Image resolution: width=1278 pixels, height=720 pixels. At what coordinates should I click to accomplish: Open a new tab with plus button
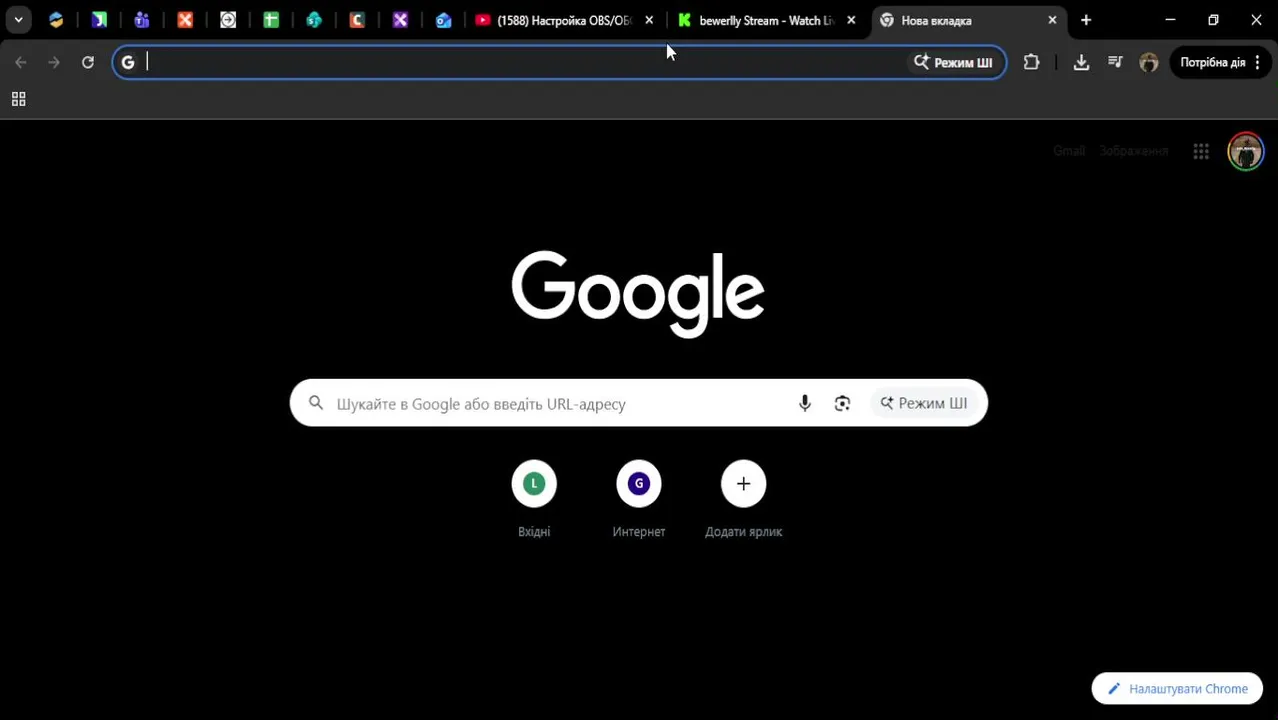click(x=1086, y=20)
